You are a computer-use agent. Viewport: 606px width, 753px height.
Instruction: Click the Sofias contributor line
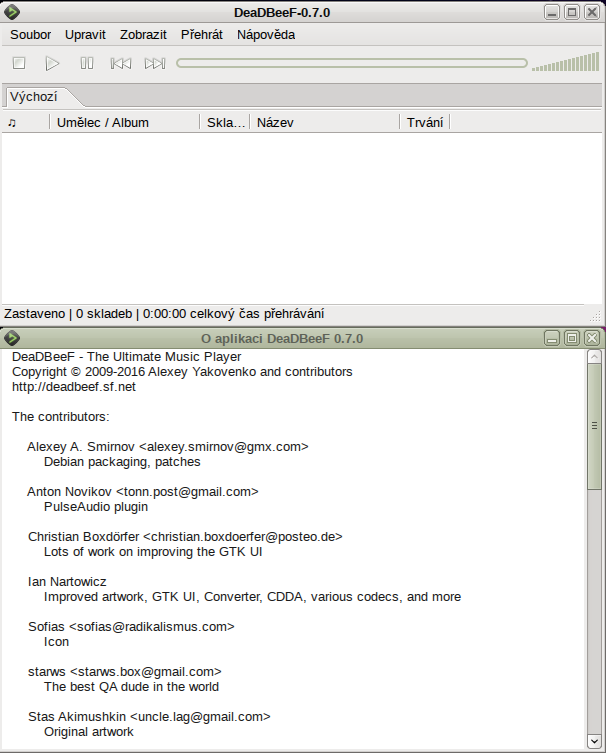click(x=131, y=627)
